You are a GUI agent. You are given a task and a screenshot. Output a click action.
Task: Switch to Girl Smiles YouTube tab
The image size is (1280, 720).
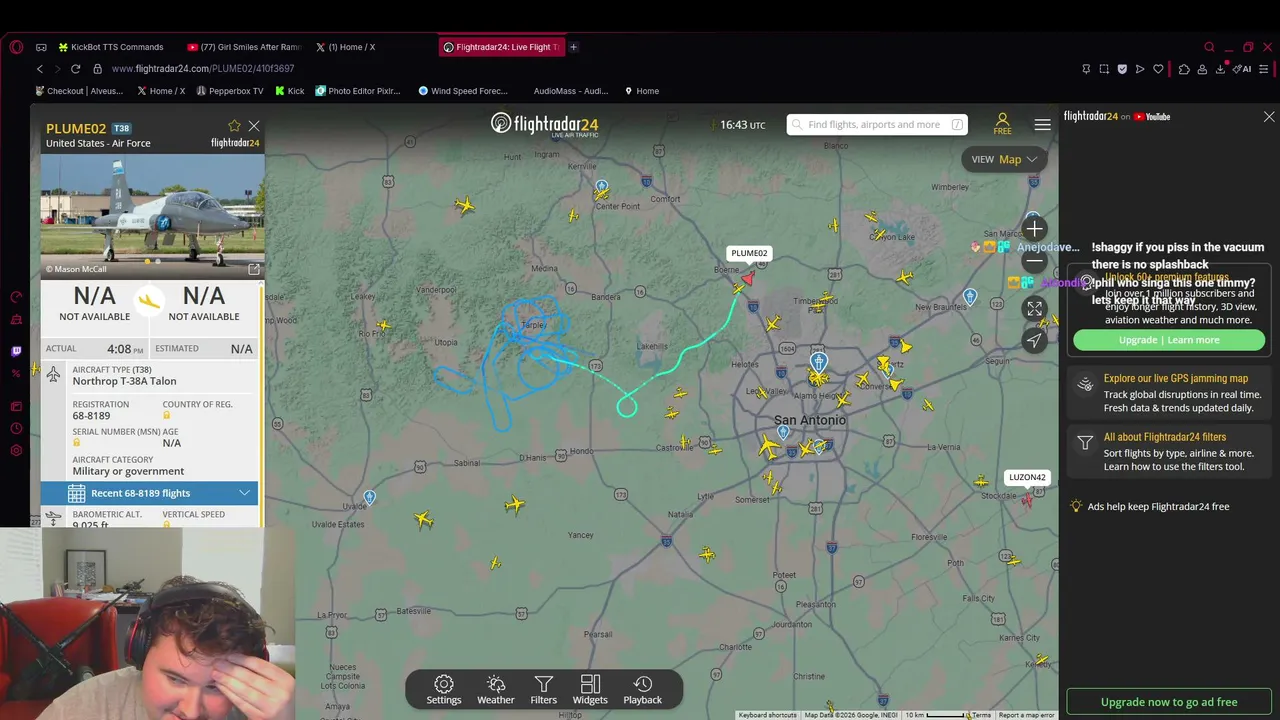(243, 47)
